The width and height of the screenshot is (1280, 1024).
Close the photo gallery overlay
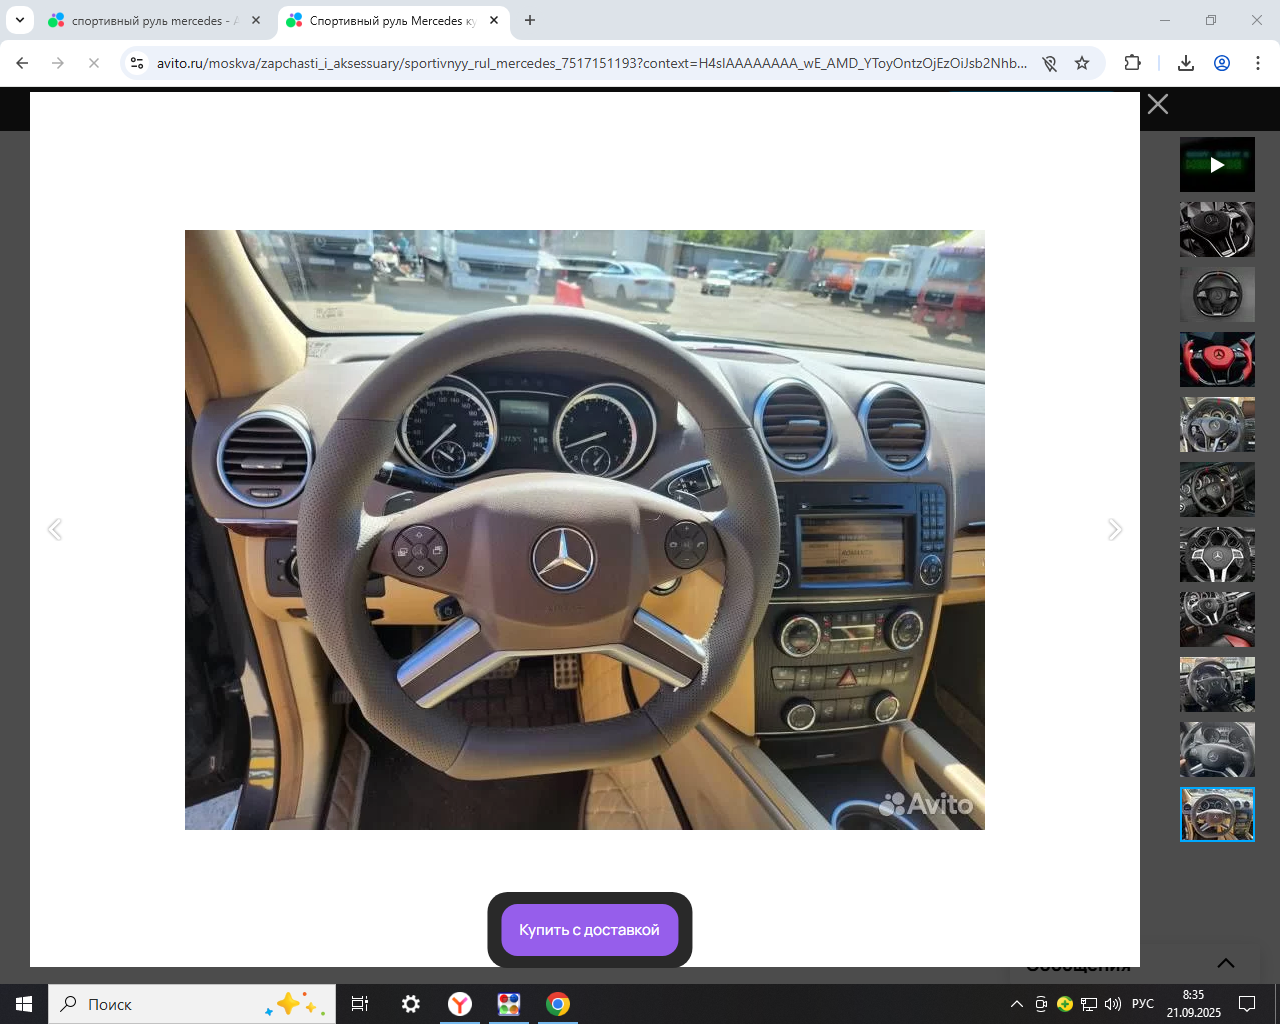[1158, 104]
